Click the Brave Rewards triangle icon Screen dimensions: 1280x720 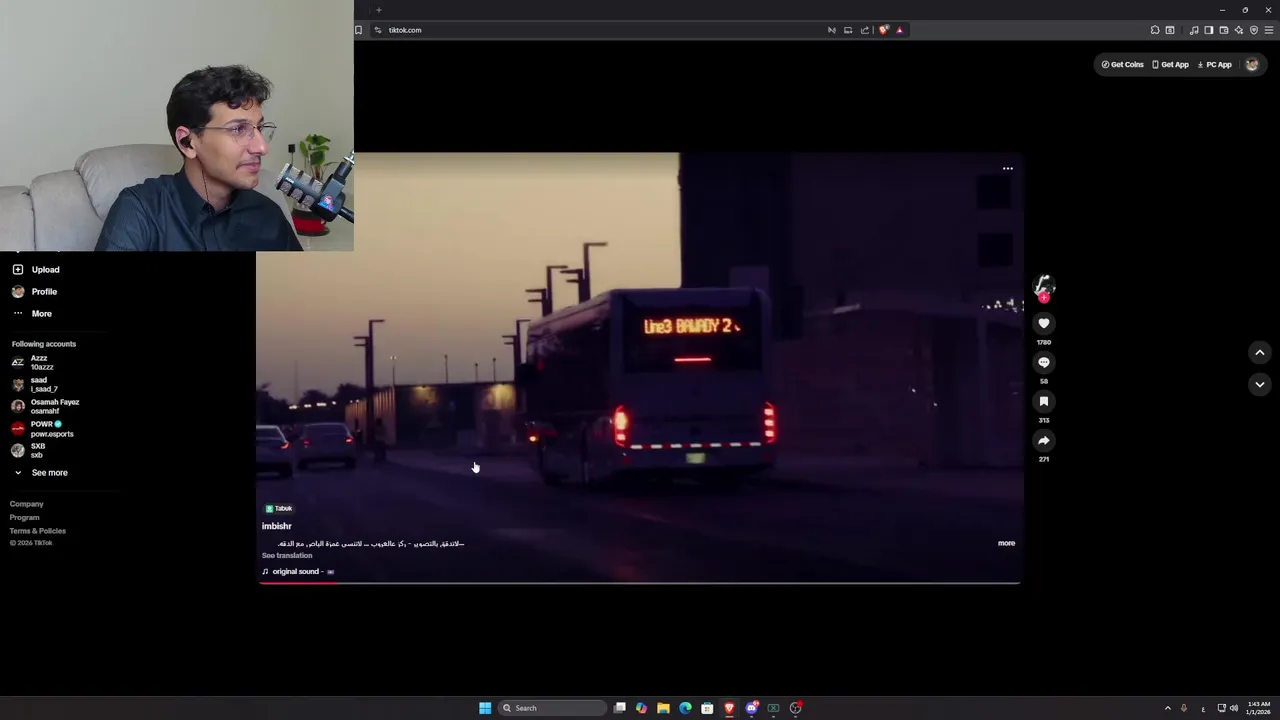pos(899,30)
